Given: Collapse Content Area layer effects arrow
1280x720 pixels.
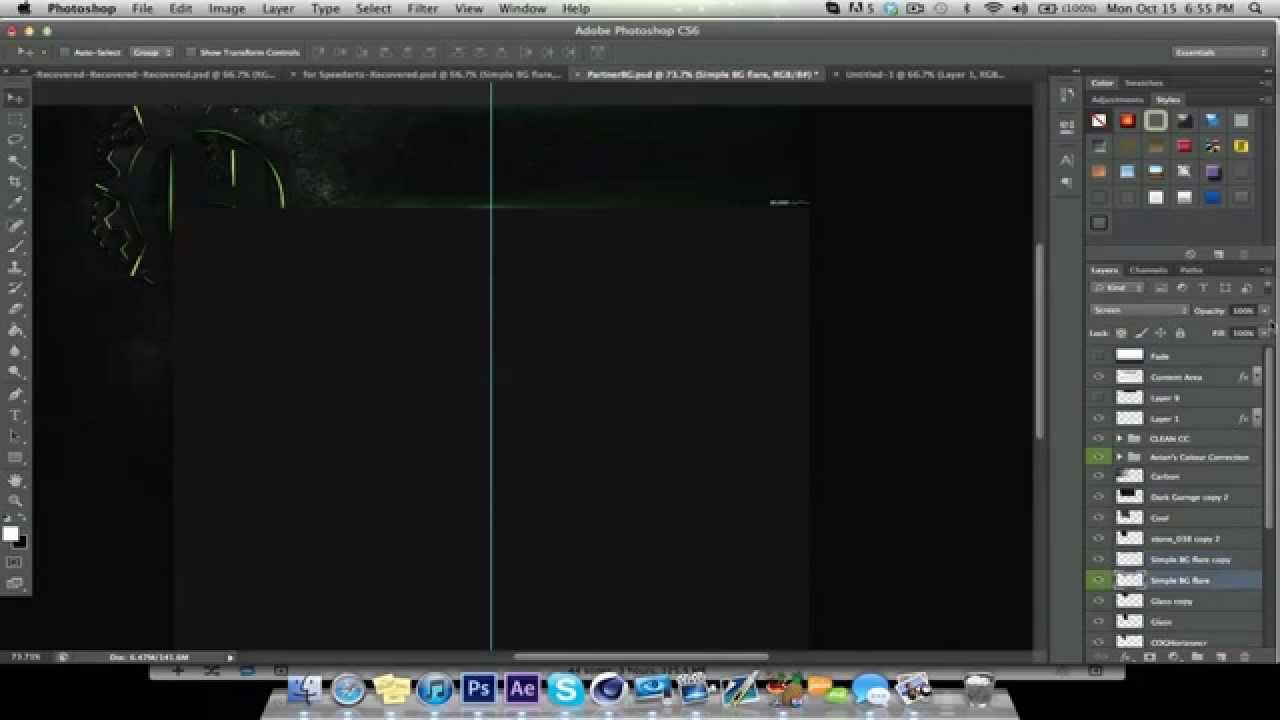Looking at the screenshot, I should tap(1257, 377).
